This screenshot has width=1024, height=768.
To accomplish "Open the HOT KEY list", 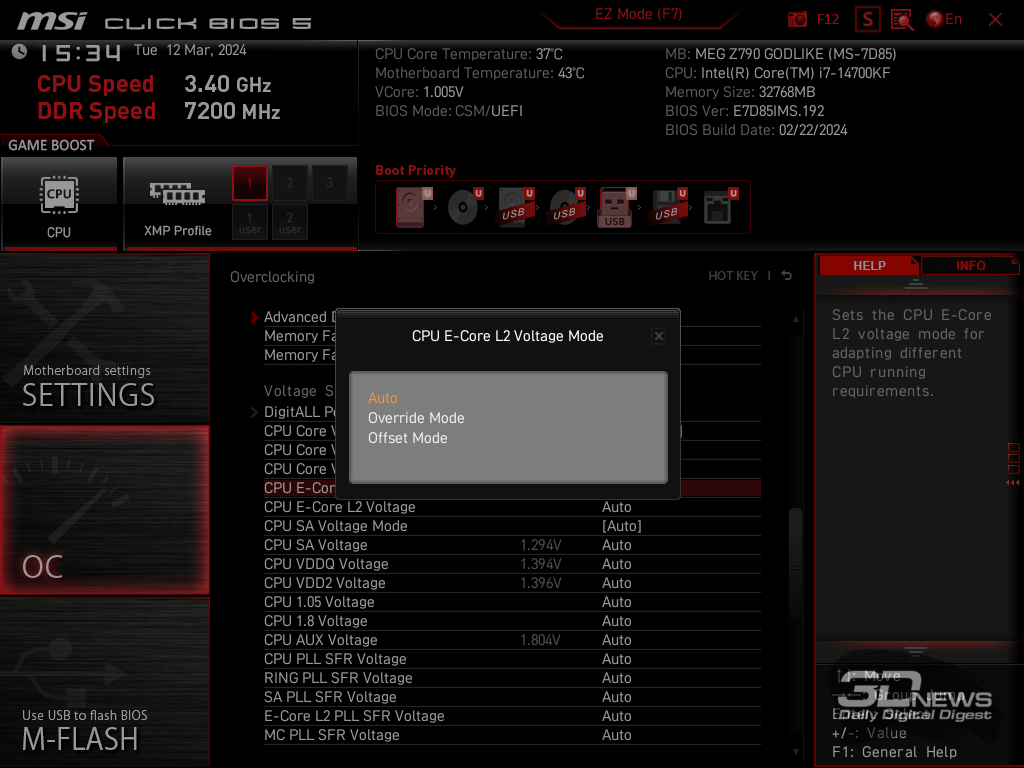I will 733,276.
